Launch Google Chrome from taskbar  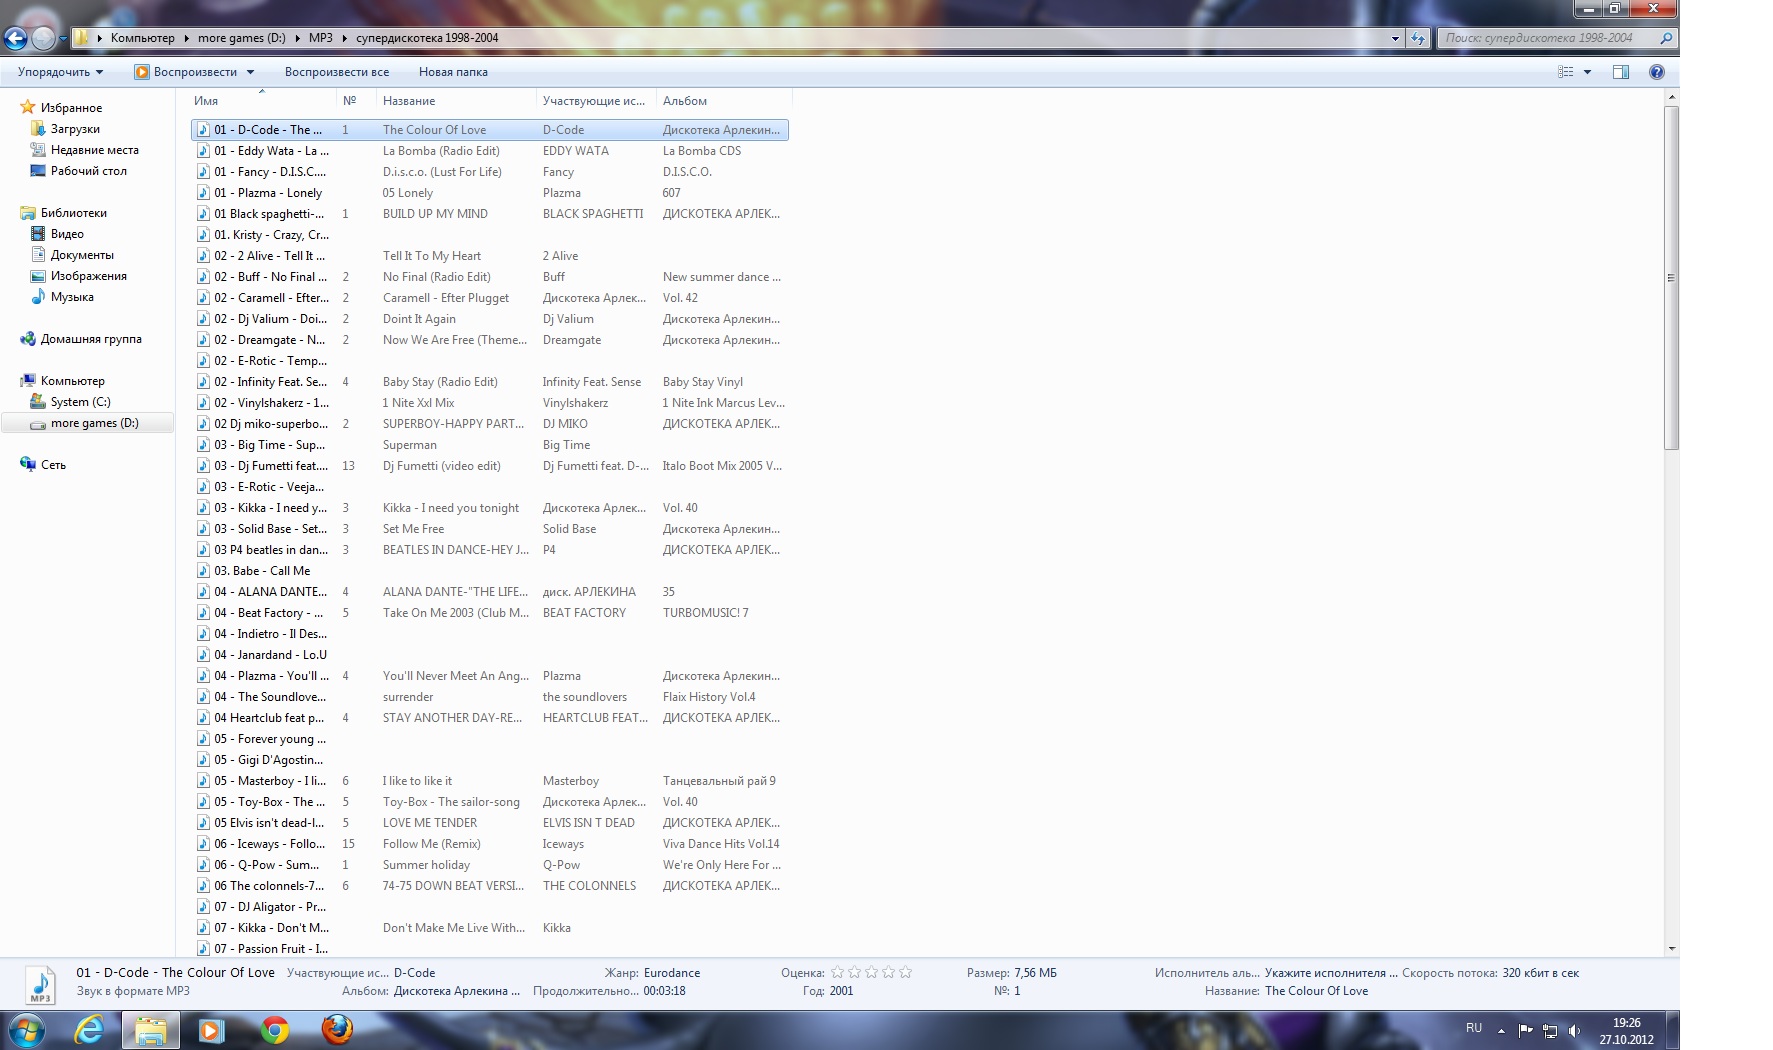coord(274,1030)
